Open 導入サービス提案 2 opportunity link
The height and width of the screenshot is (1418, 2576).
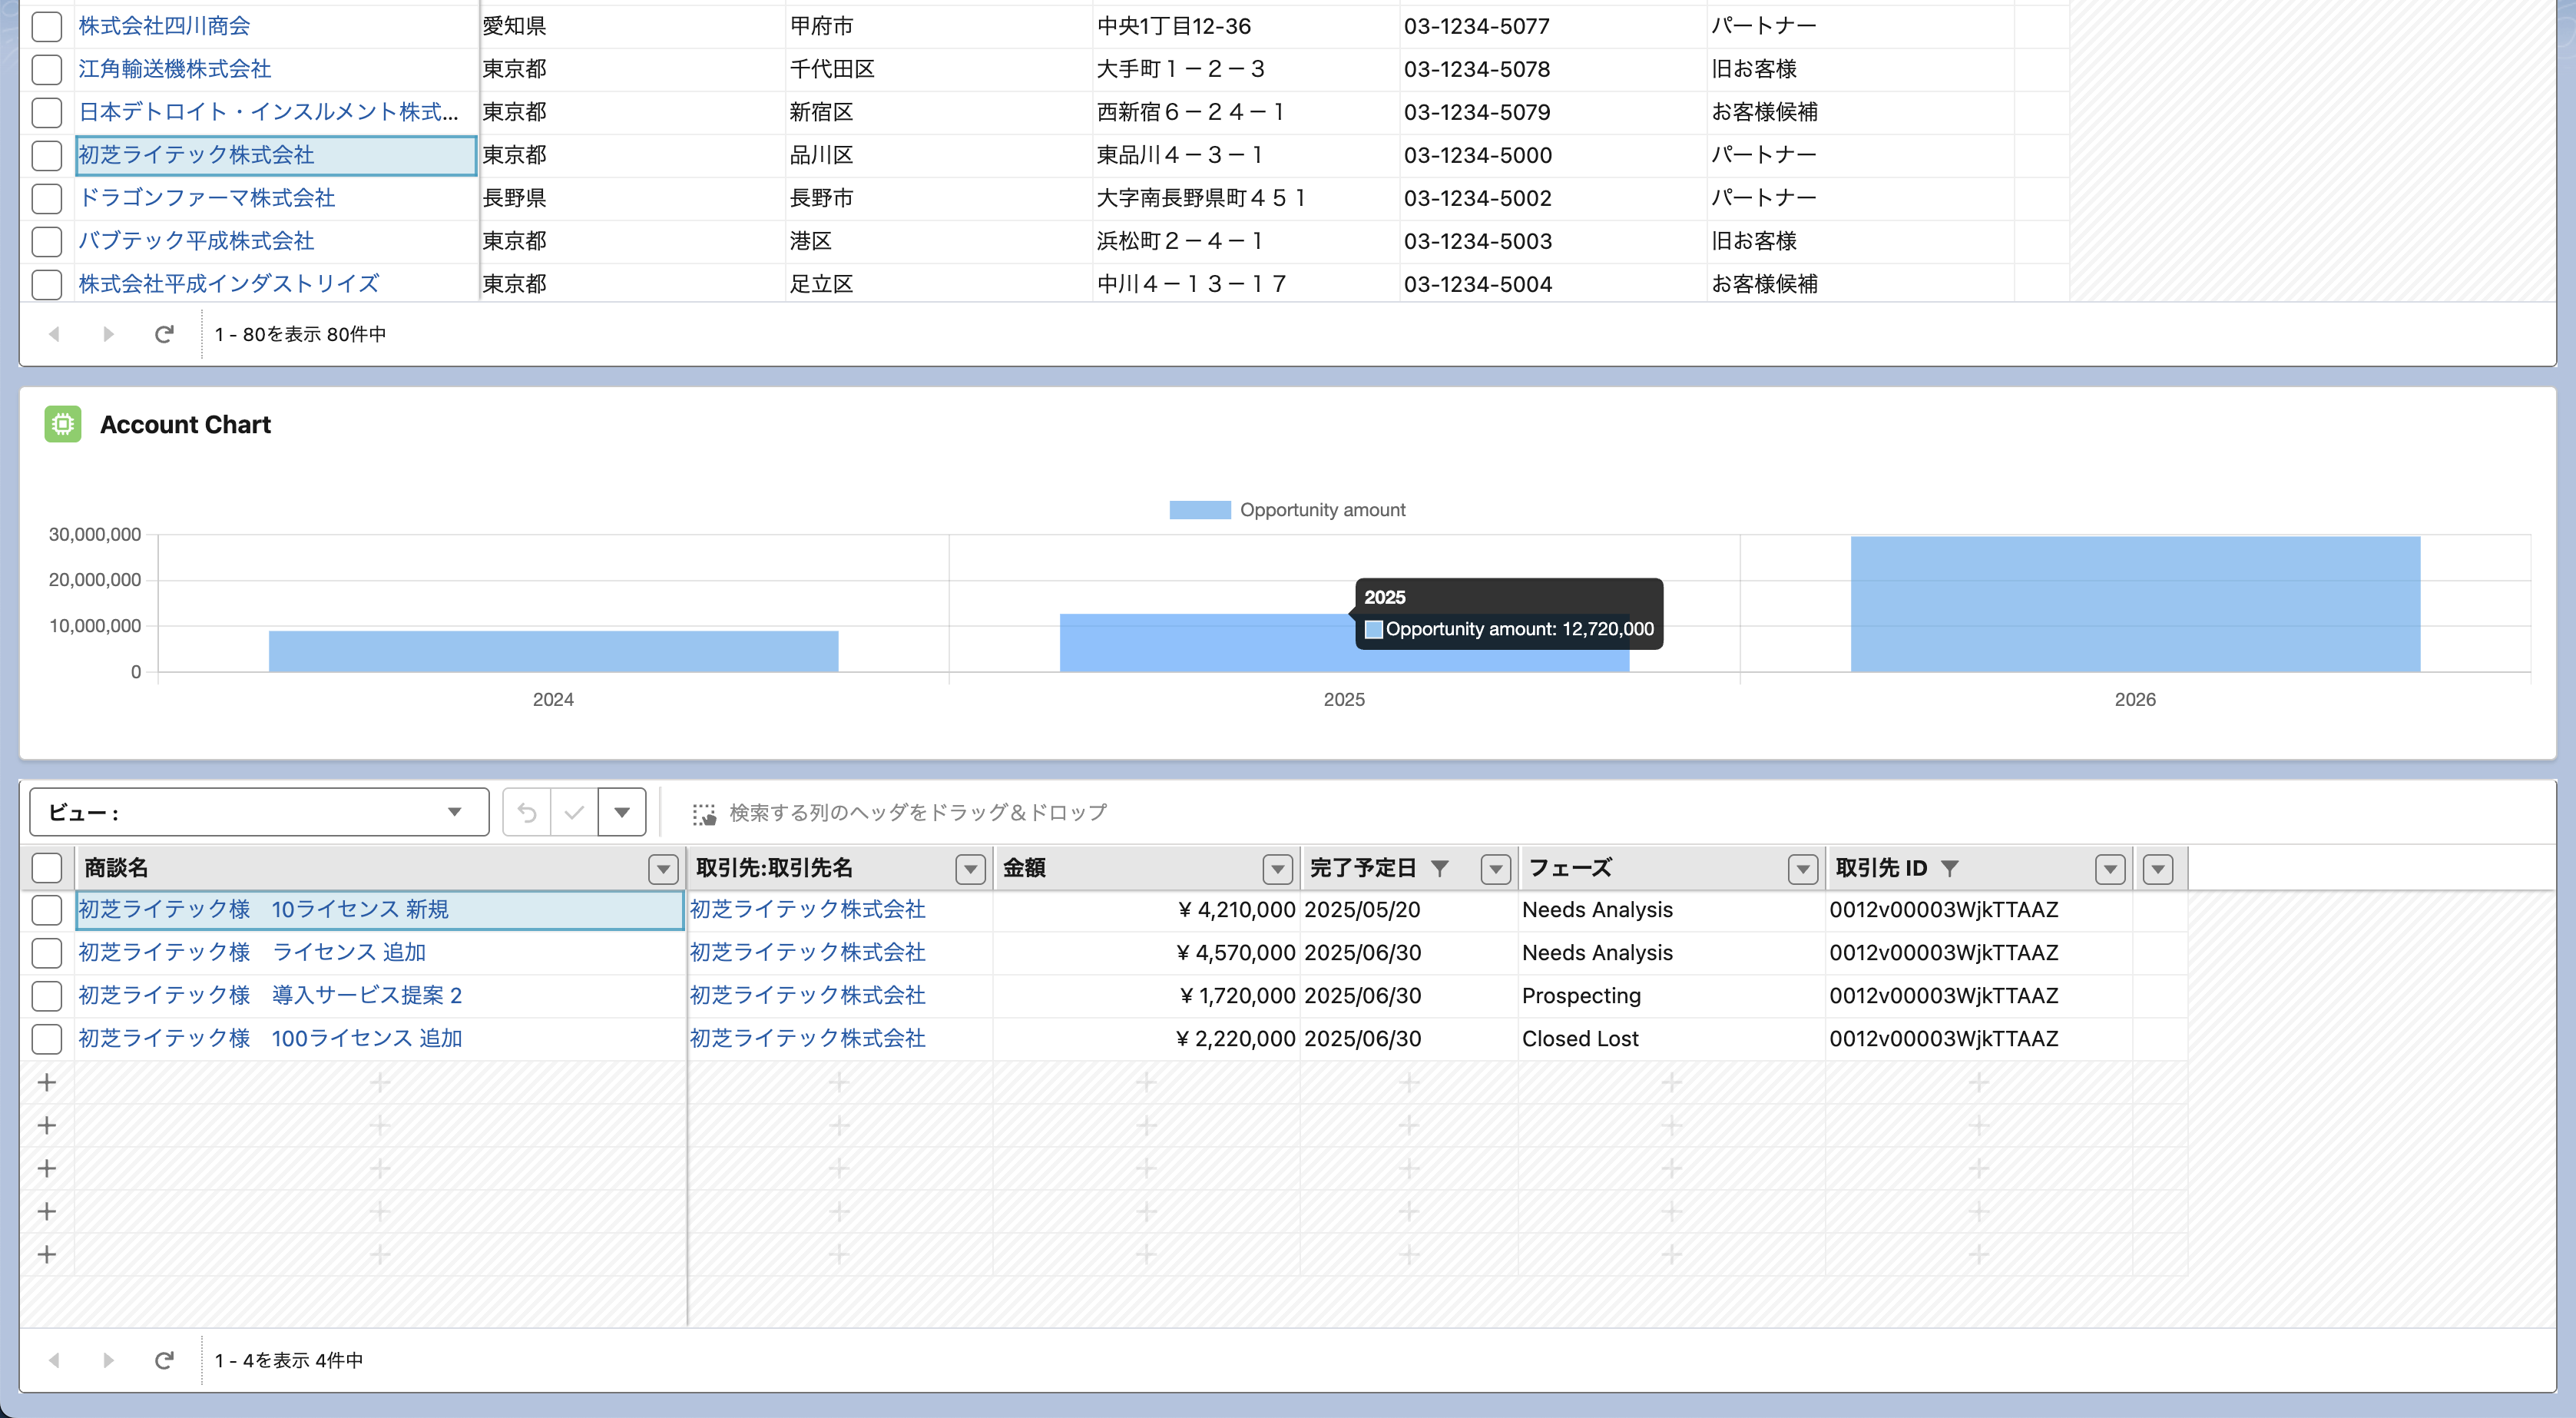pos(270,995)
